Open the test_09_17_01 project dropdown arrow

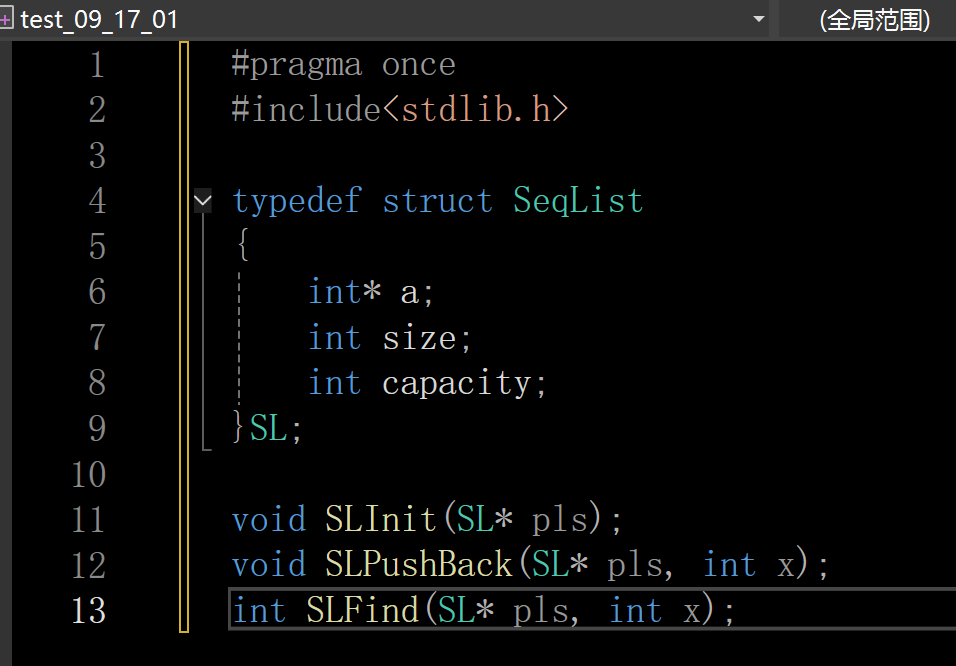tap(759, 19)
